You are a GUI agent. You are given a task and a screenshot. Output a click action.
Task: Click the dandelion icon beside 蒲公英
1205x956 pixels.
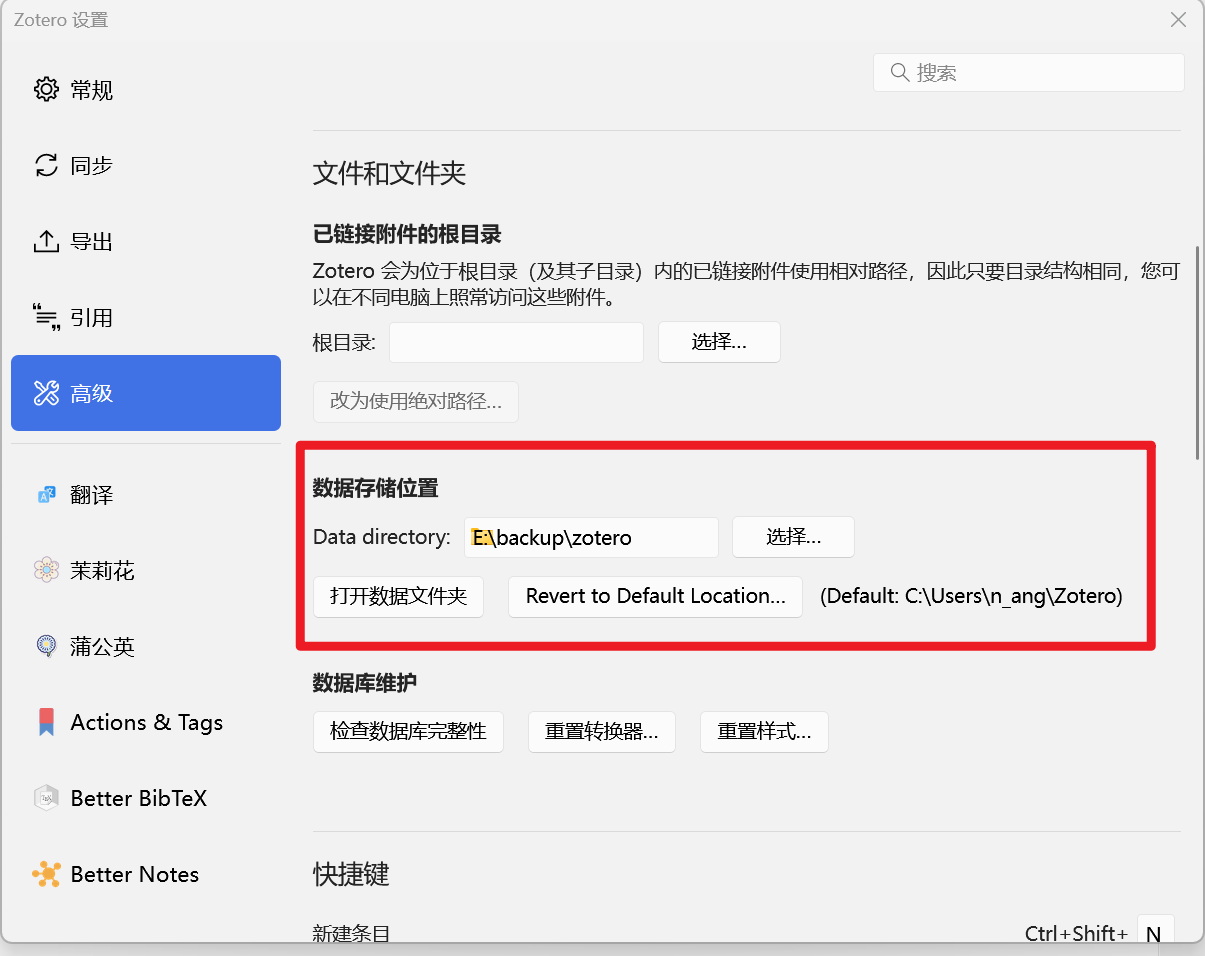(x=46, y=647)
